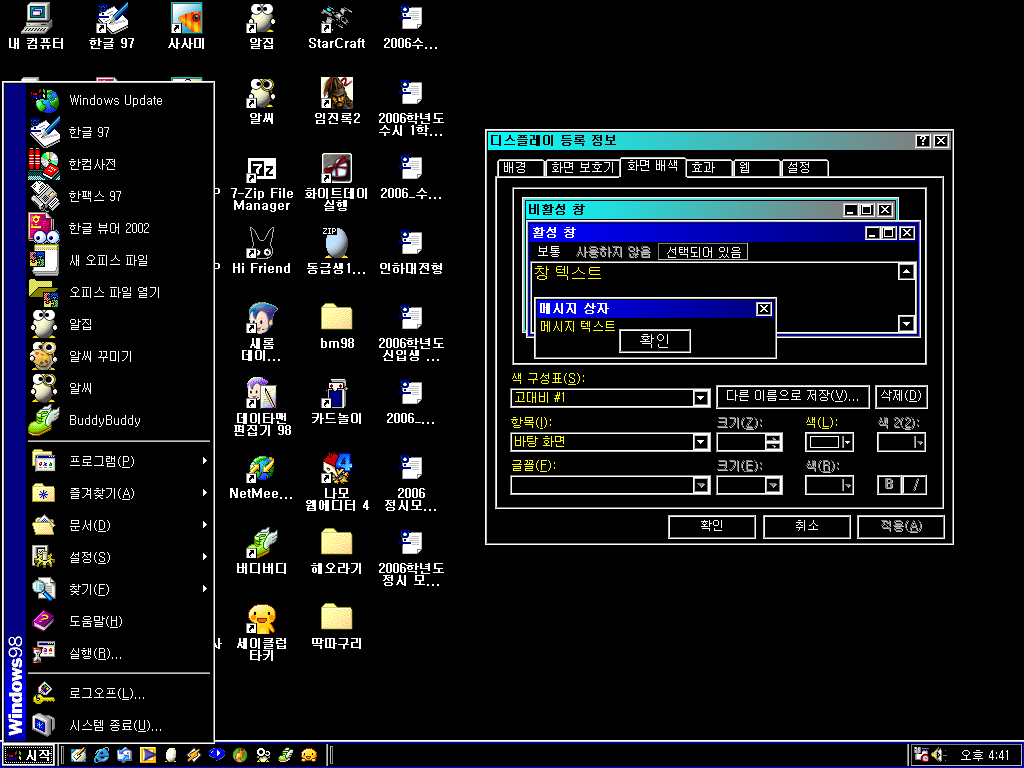
Task: Launch Outlook Express from quick launch
Action: [124, 756]
